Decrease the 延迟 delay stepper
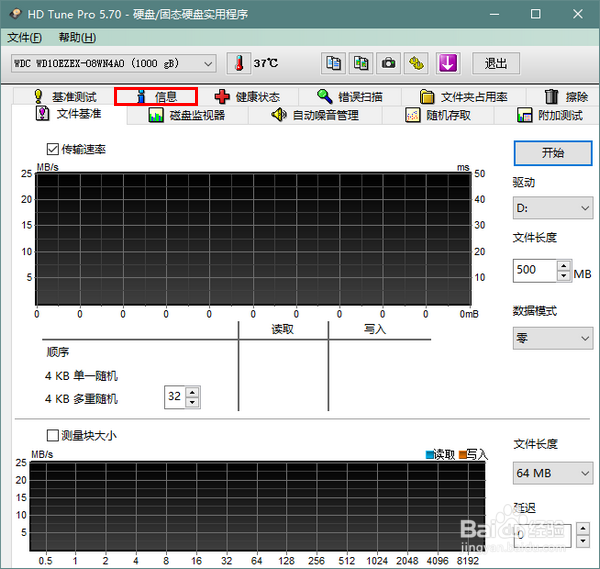 [x=583, y=541]
